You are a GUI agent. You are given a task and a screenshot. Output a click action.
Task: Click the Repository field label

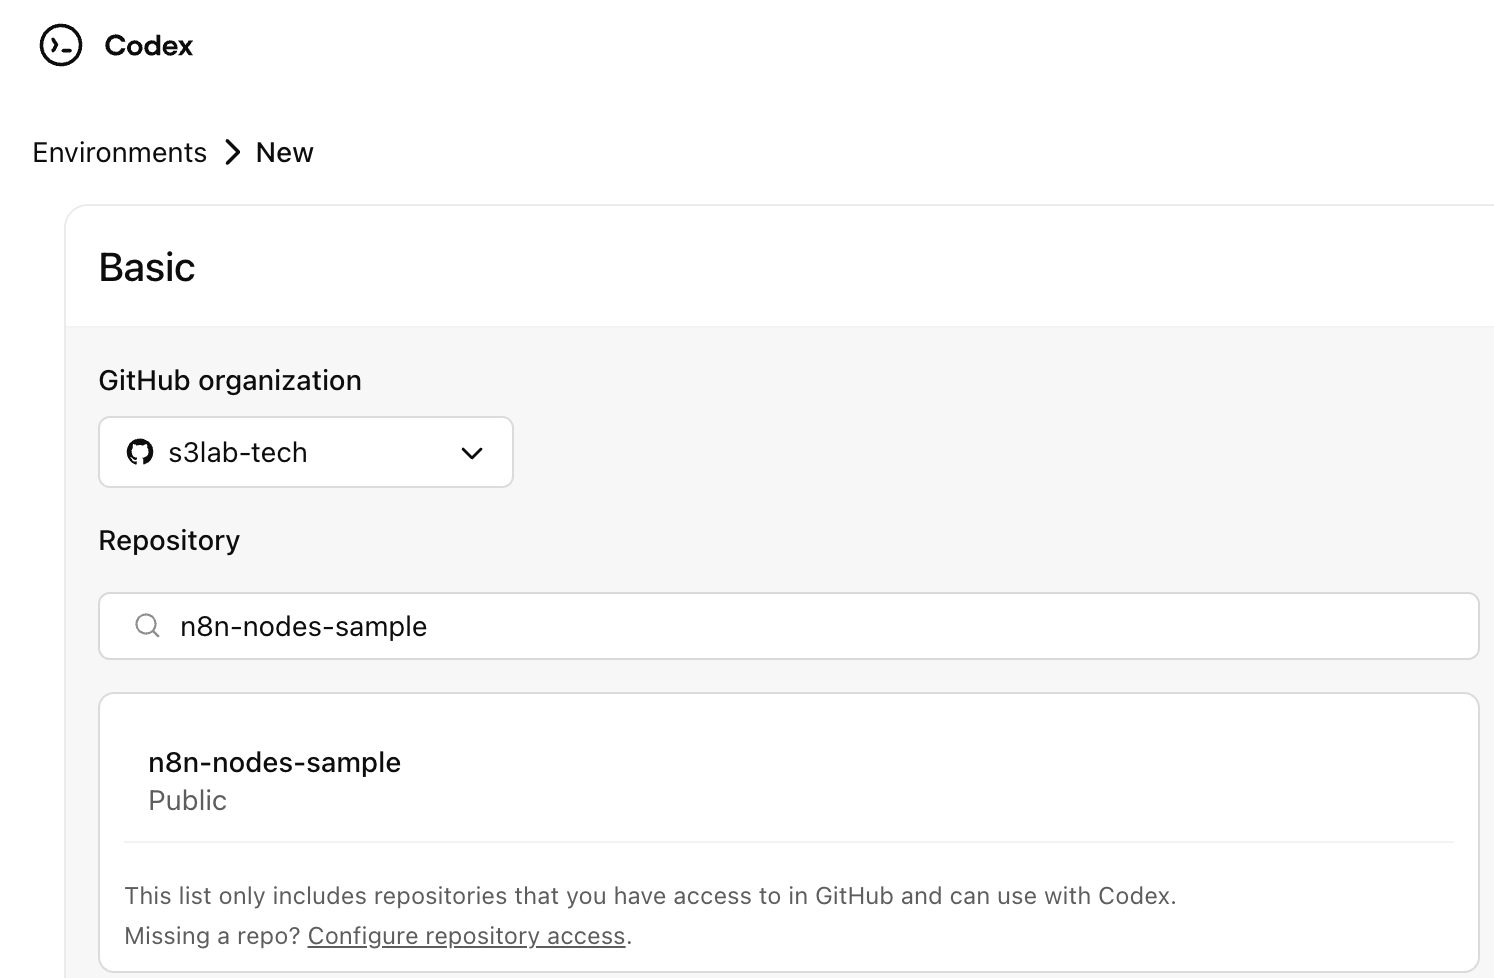click(x=169, y=540)
